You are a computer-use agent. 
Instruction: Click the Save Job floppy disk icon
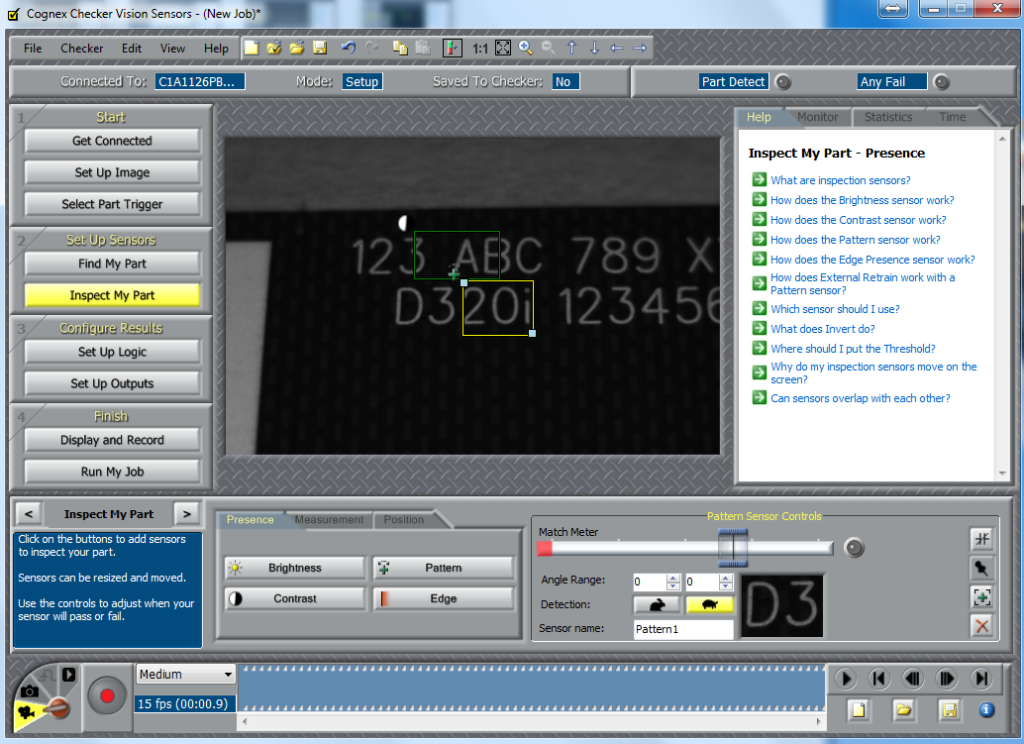(320, 48)
